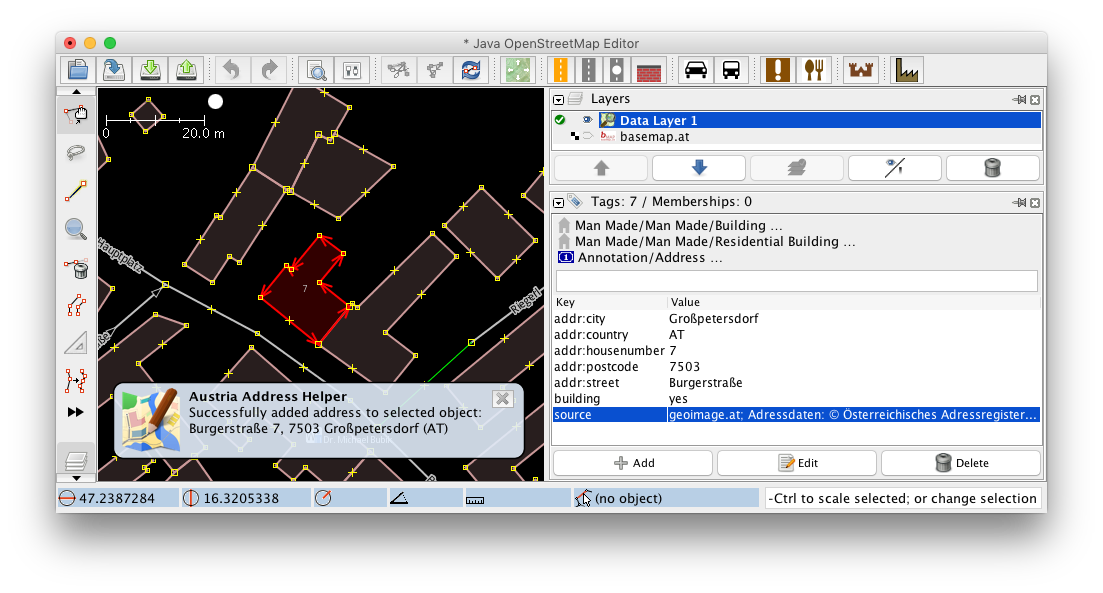Viewport: 1103px width, 593px height.
Task: Download map data with green down arrow
Action: click(x=150, y=70)
